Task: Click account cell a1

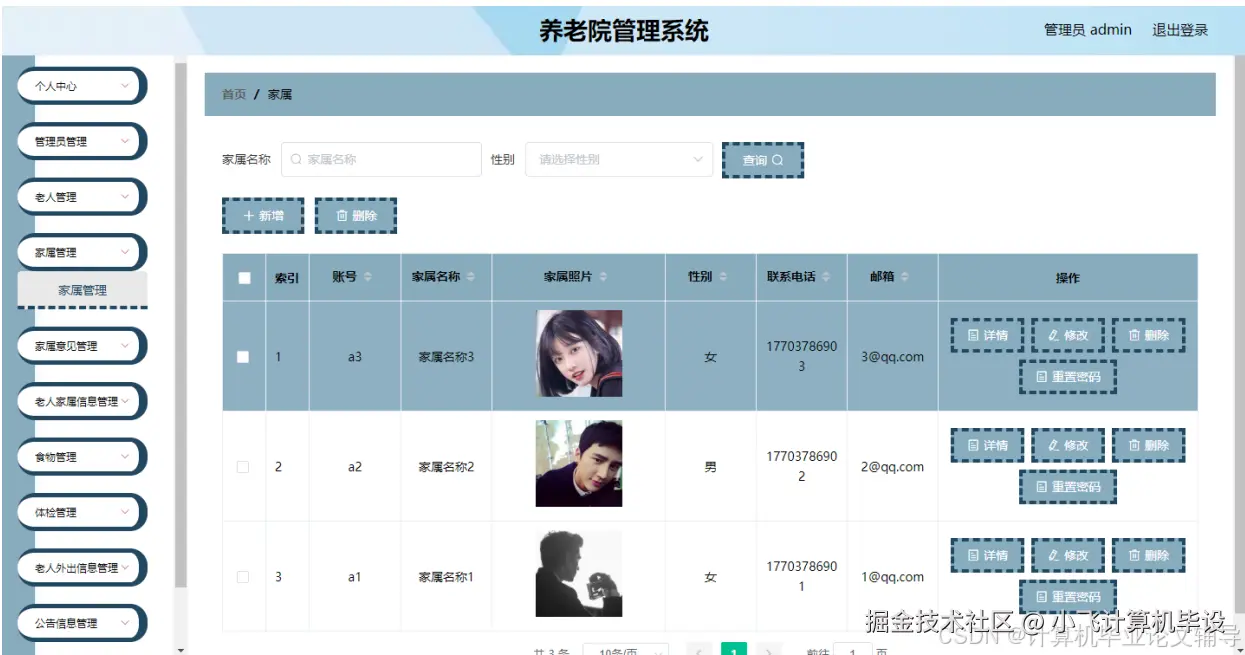Action: (x=355, y=577)
